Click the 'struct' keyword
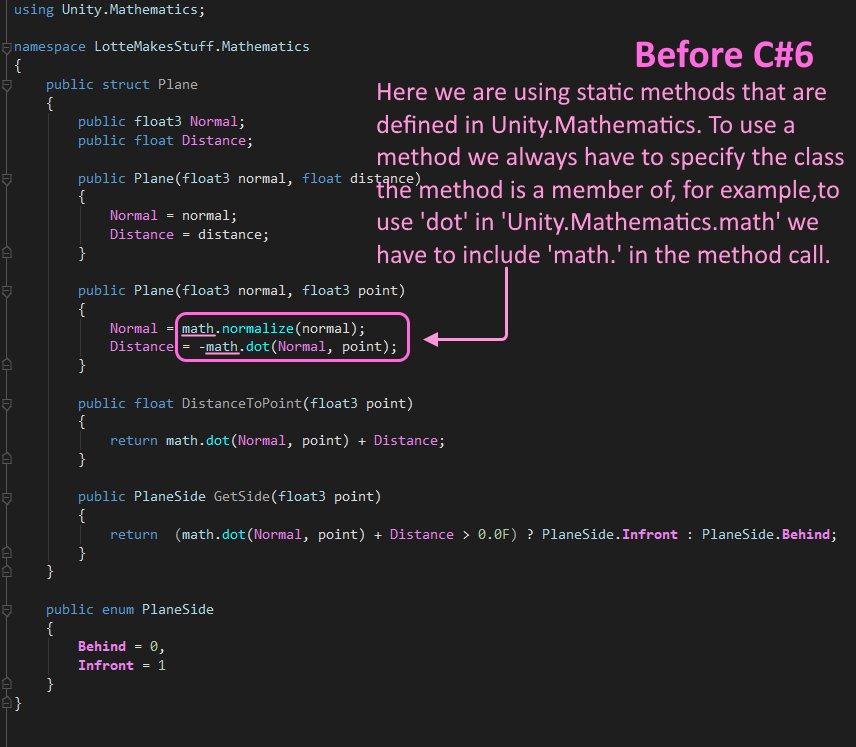This screenshot has width=856, height=747. pyautogui.click(x=126, y=85)
